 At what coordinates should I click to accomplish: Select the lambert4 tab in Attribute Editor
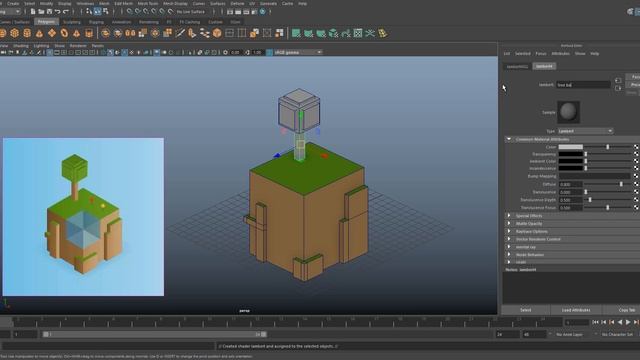click(544, 66)
